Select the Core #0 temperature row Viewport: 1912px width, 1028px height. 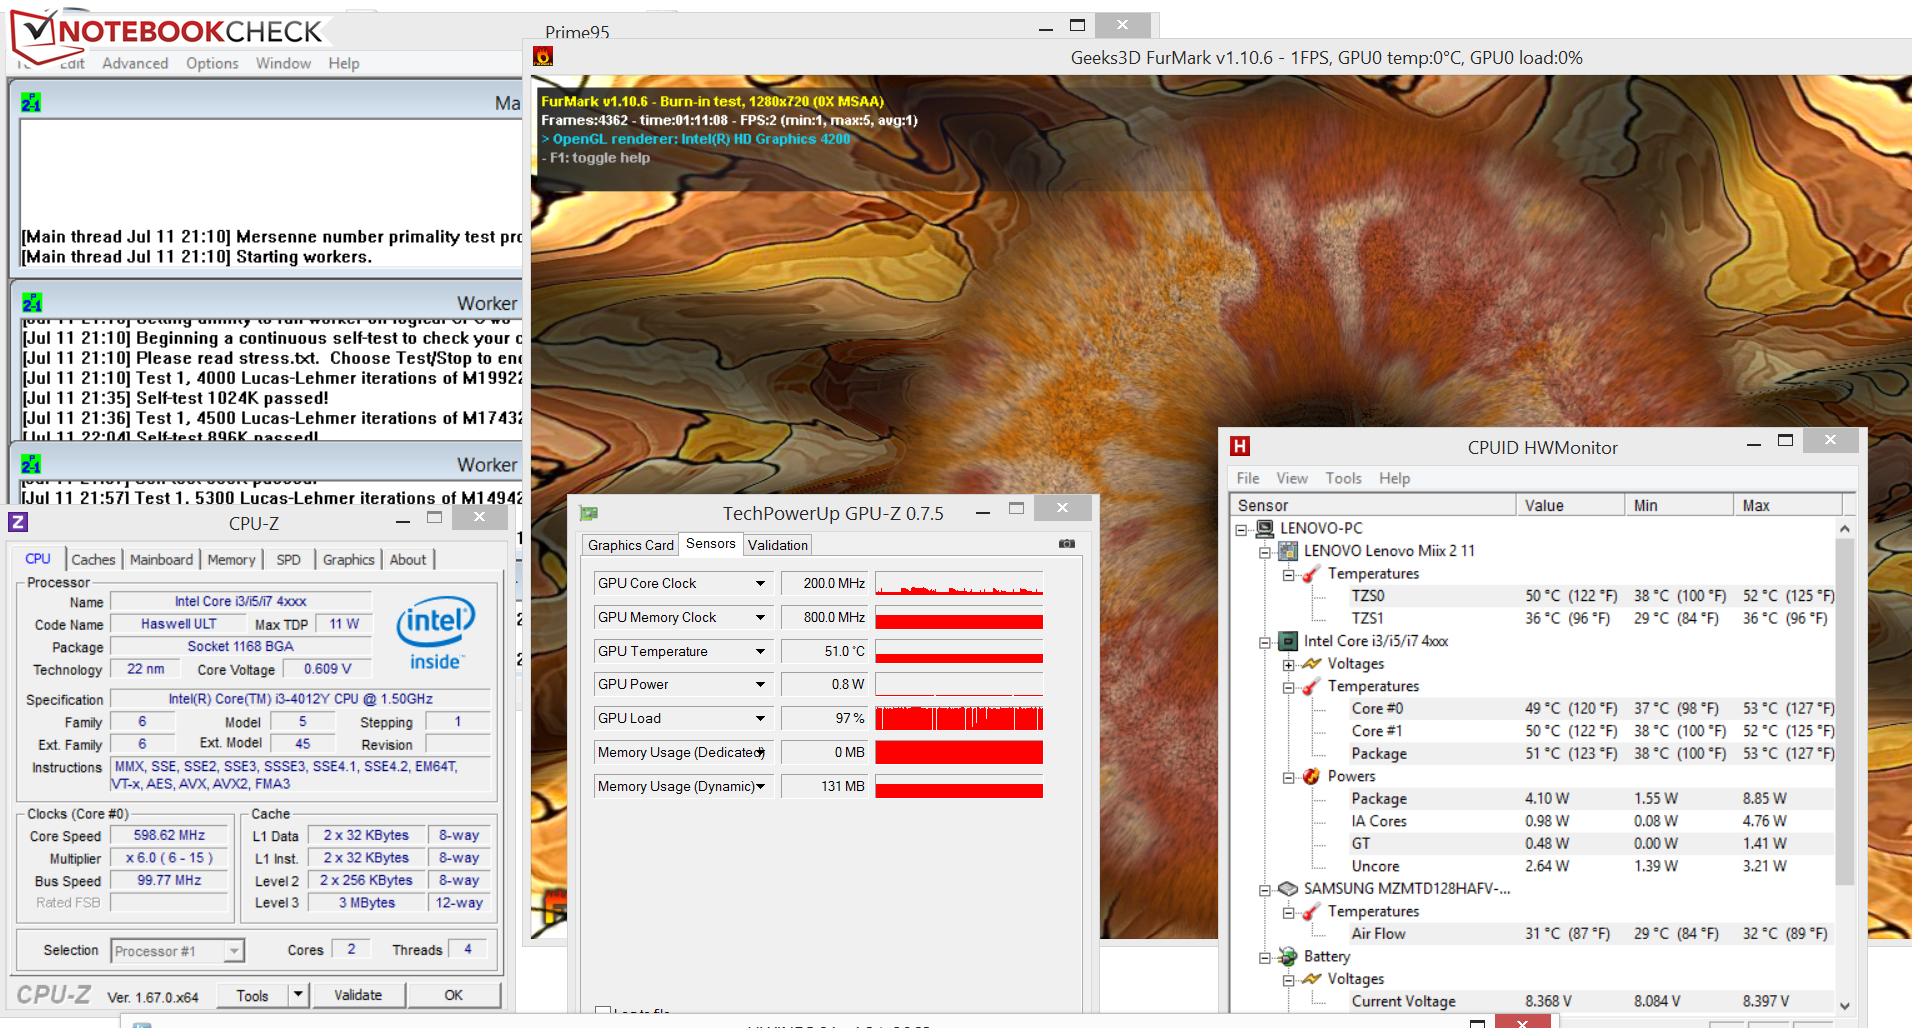(x=1592, y=708)
